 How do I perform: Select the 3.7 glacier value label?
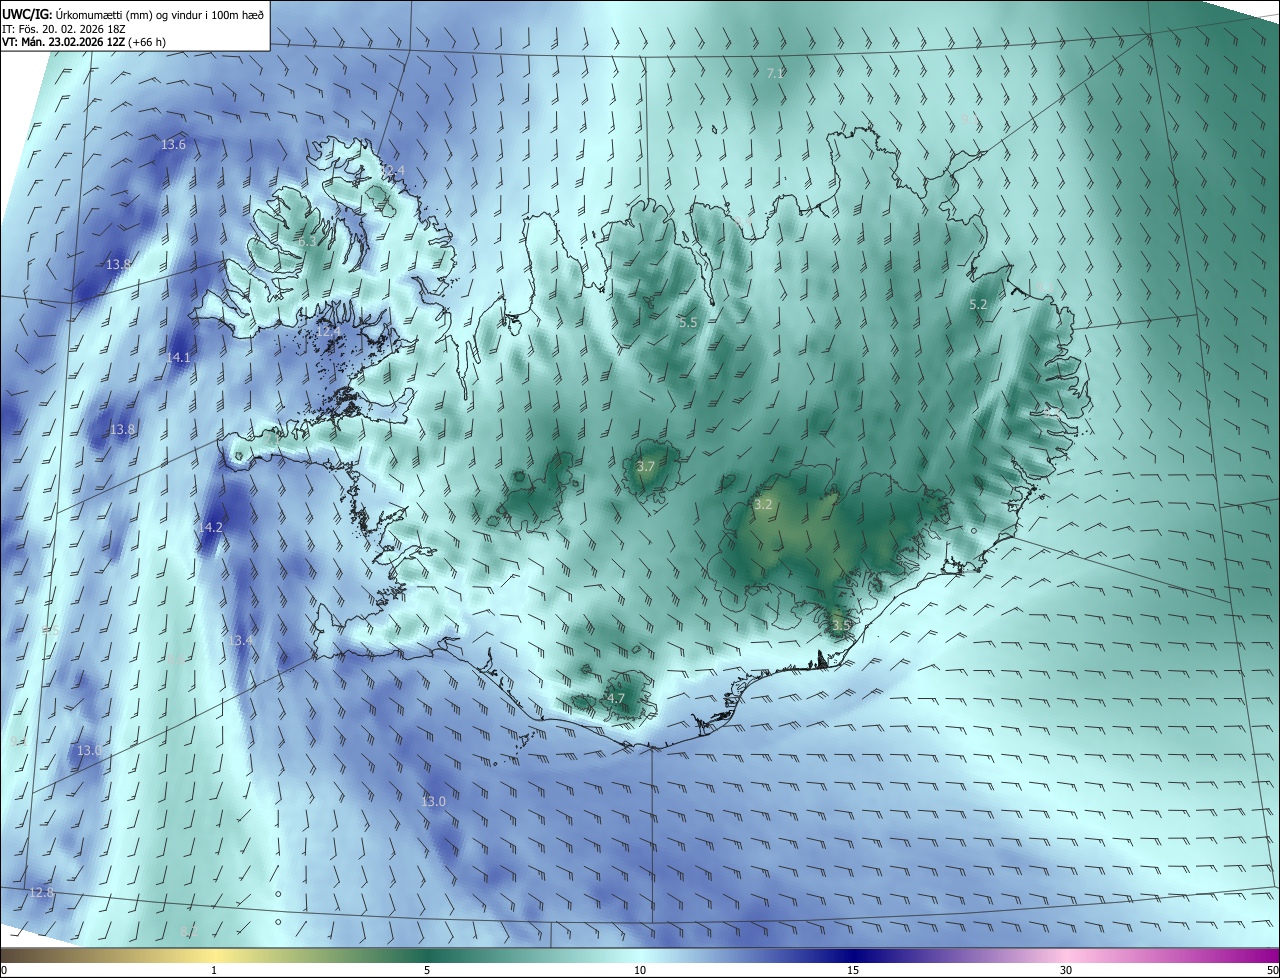coord(645,466)
